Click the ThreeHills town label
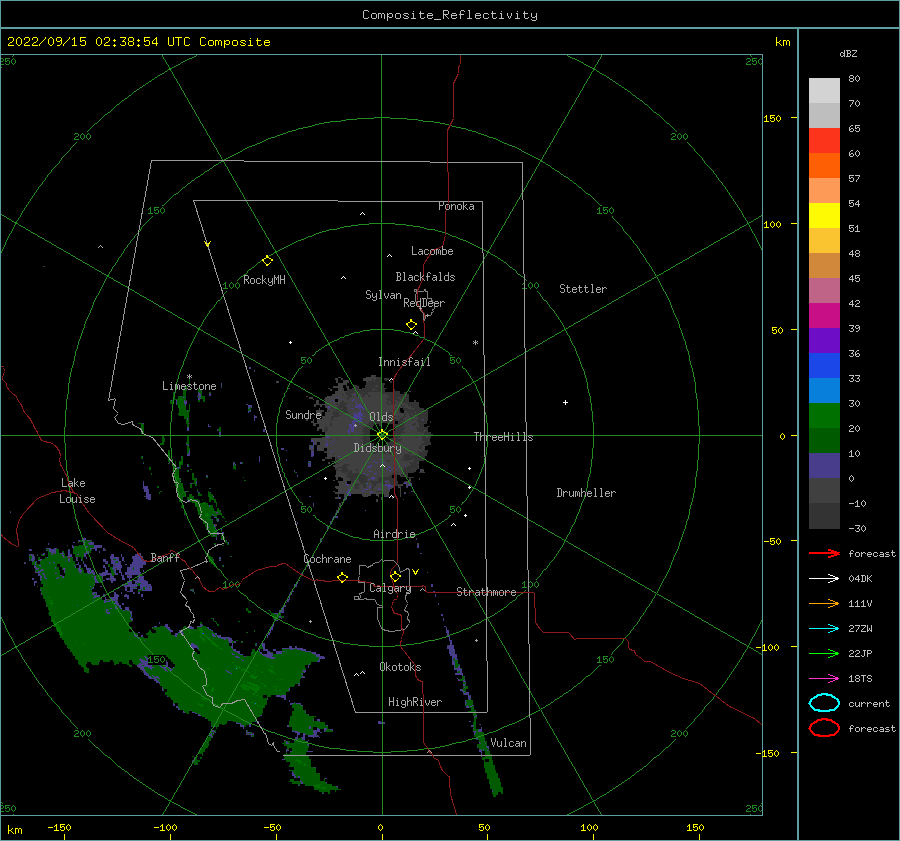The image size is (900, 841). point(503,437)
